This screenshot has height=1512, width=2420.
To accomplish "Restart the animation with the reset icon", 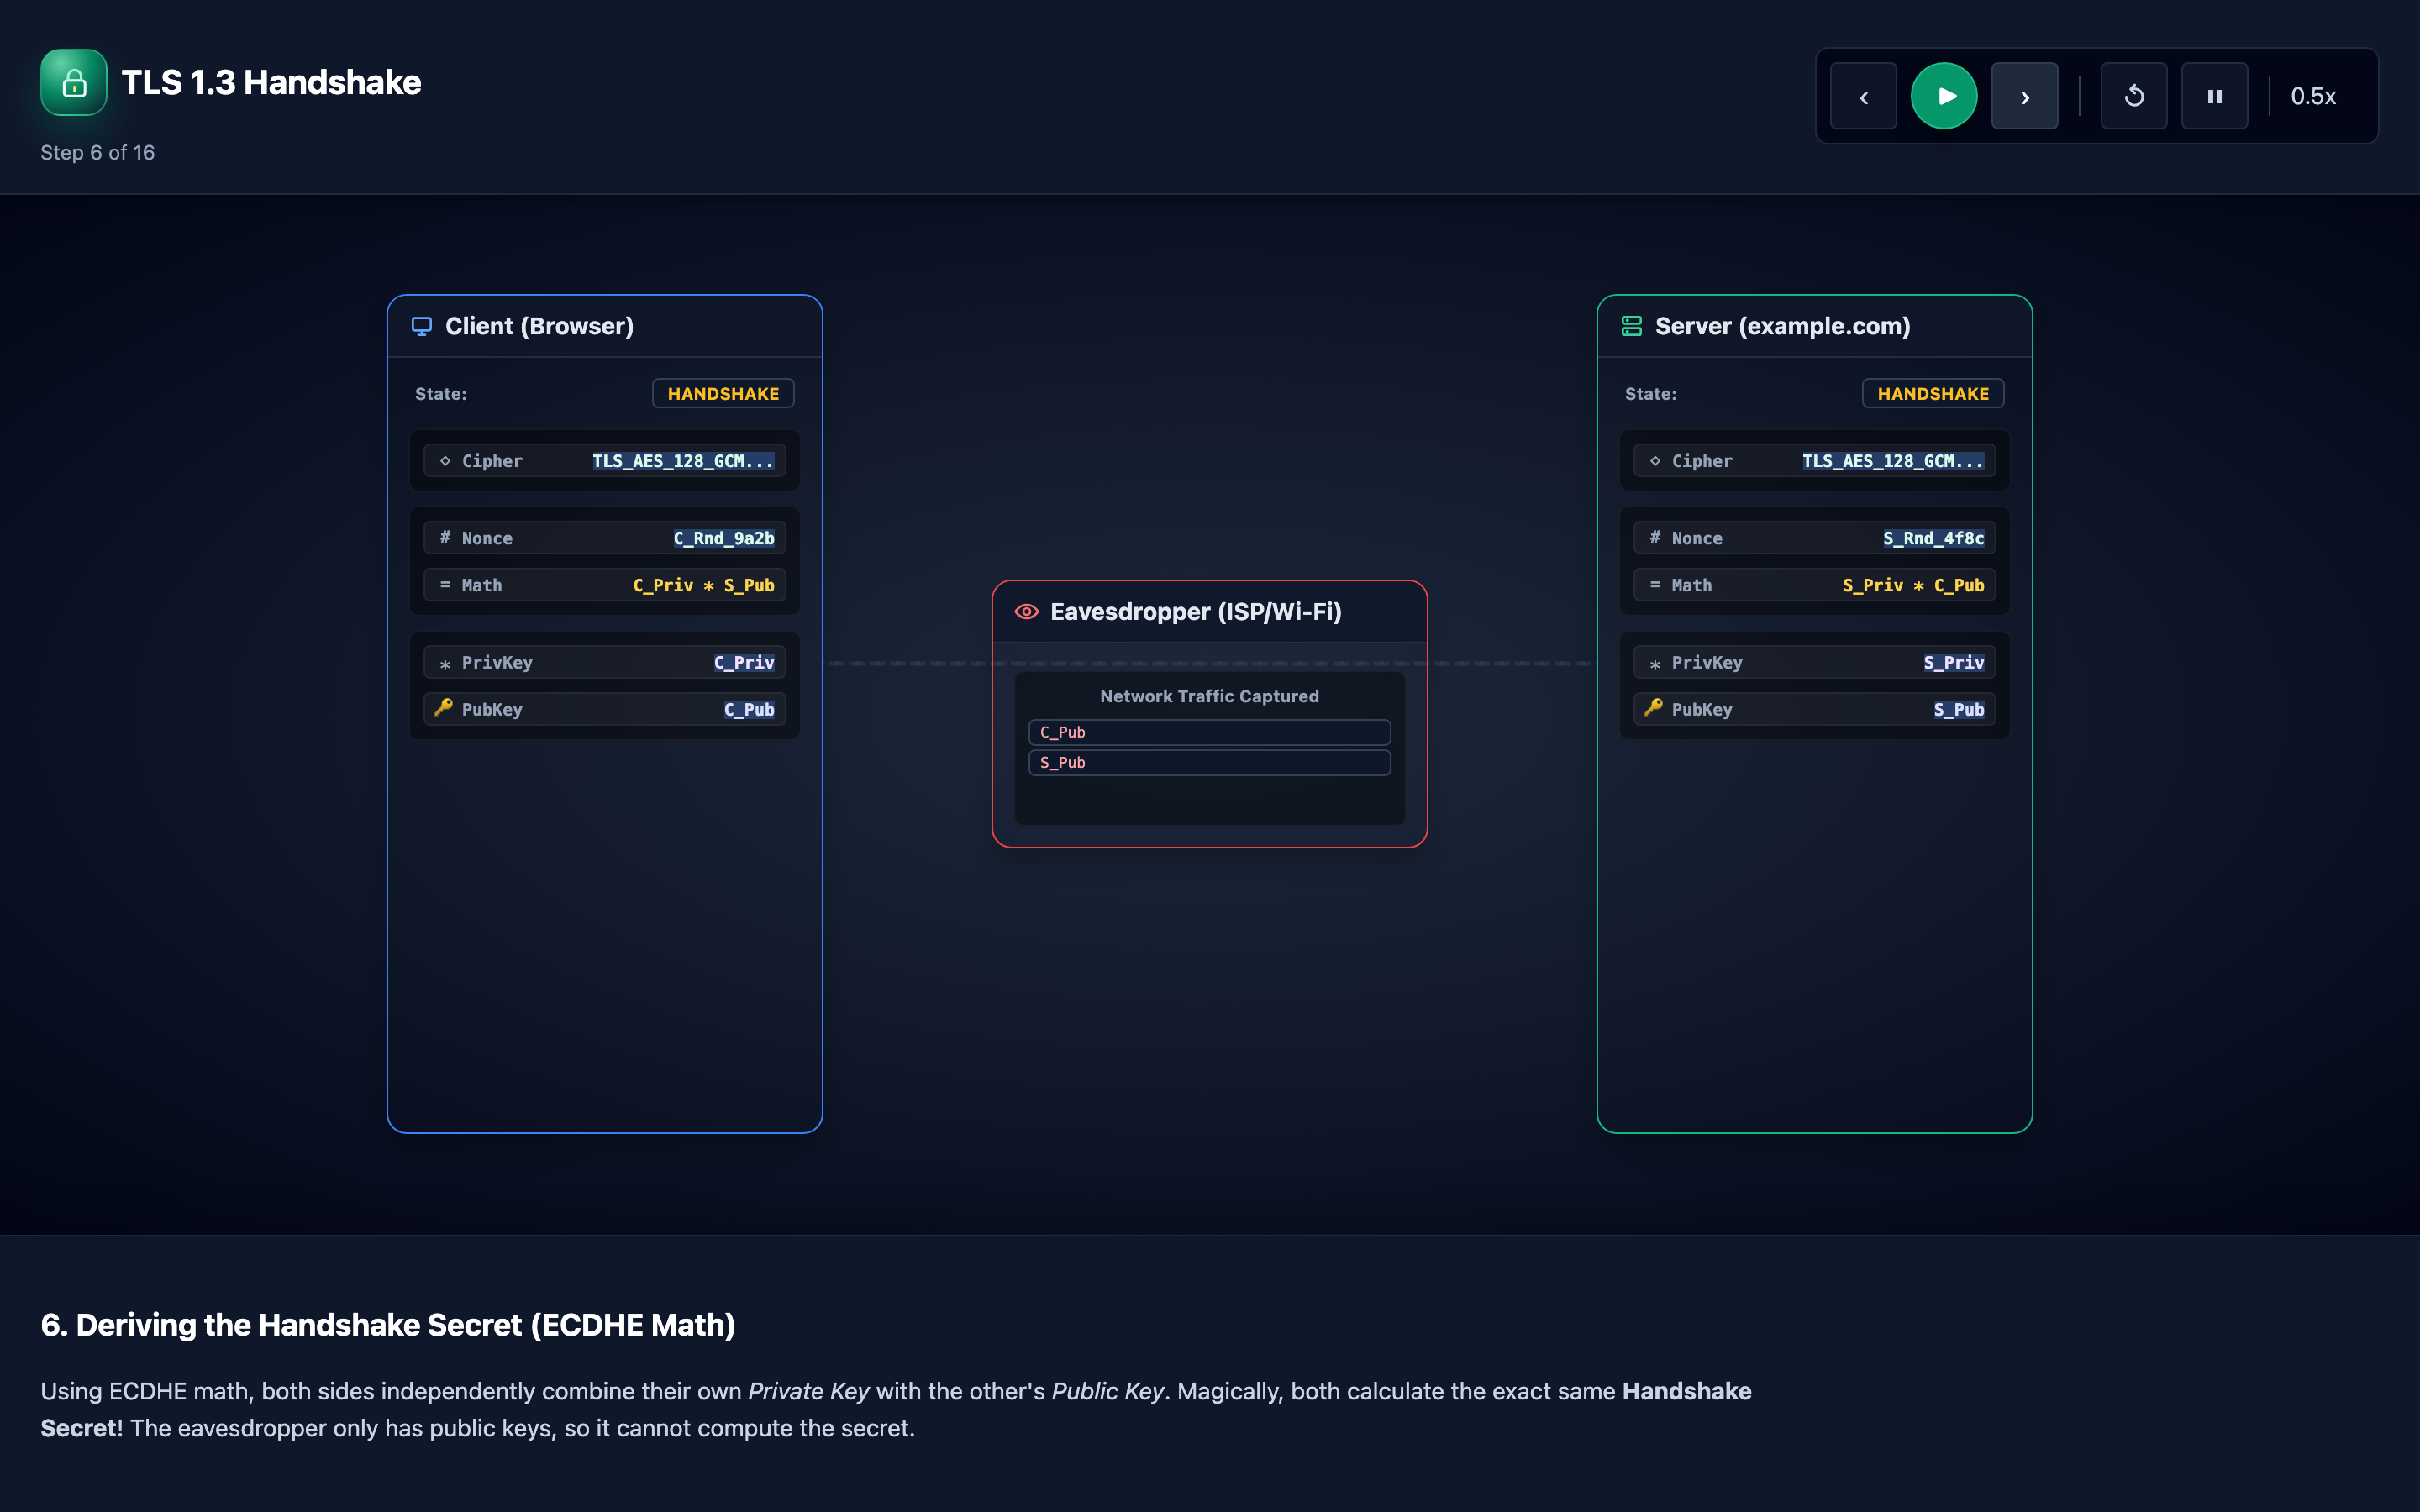I will click(x=2134, y=96).
